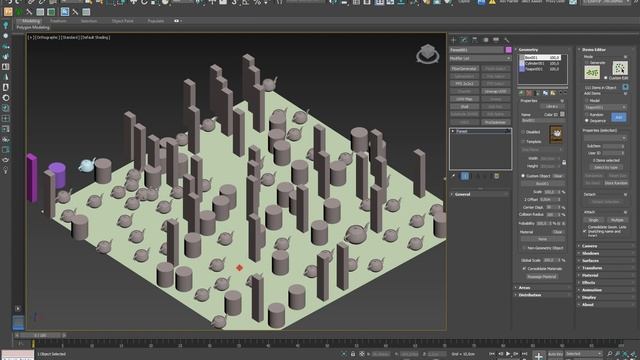Image resolution: width=640 pixels, height=360 pixels.
Task: Check the Template checkbox
Action: point(523,142)
